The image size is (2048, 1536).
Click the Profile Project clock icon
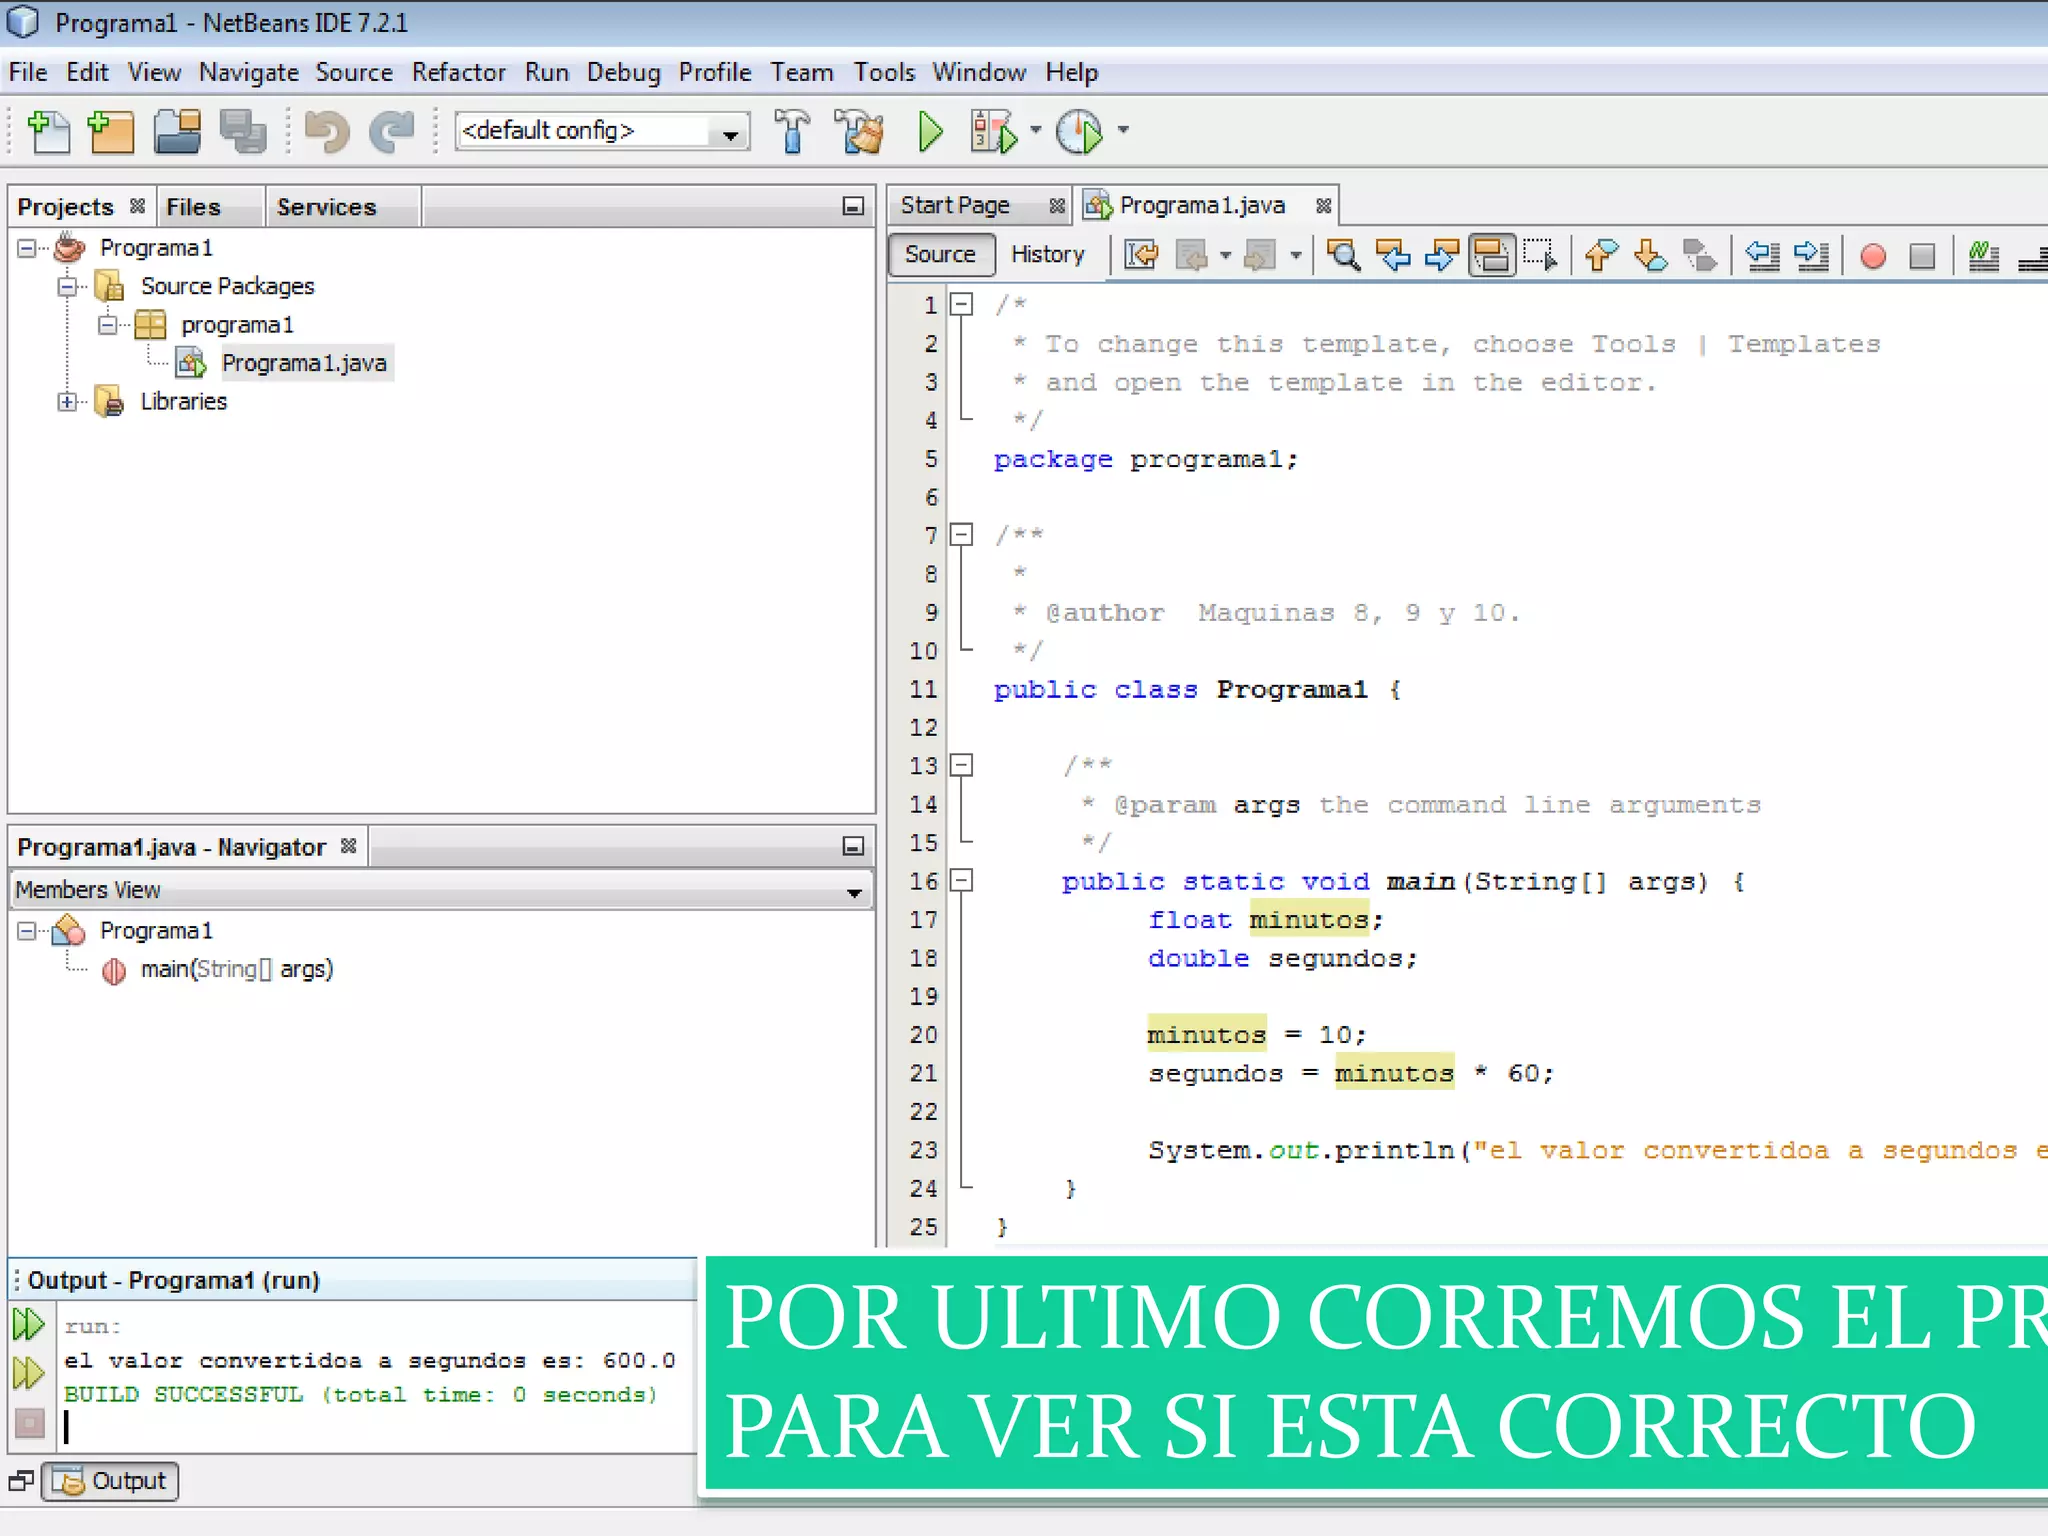[1080, 131]
